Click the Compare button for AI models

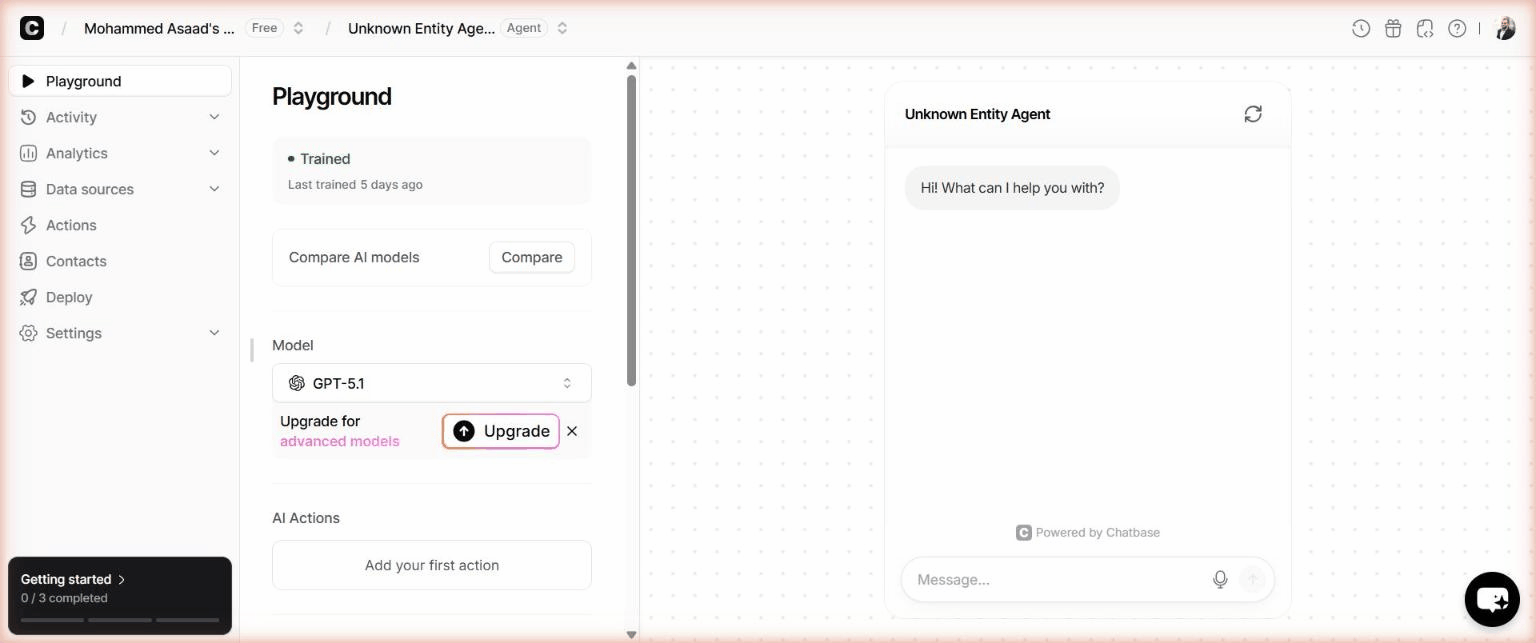[x=531, y=257]
